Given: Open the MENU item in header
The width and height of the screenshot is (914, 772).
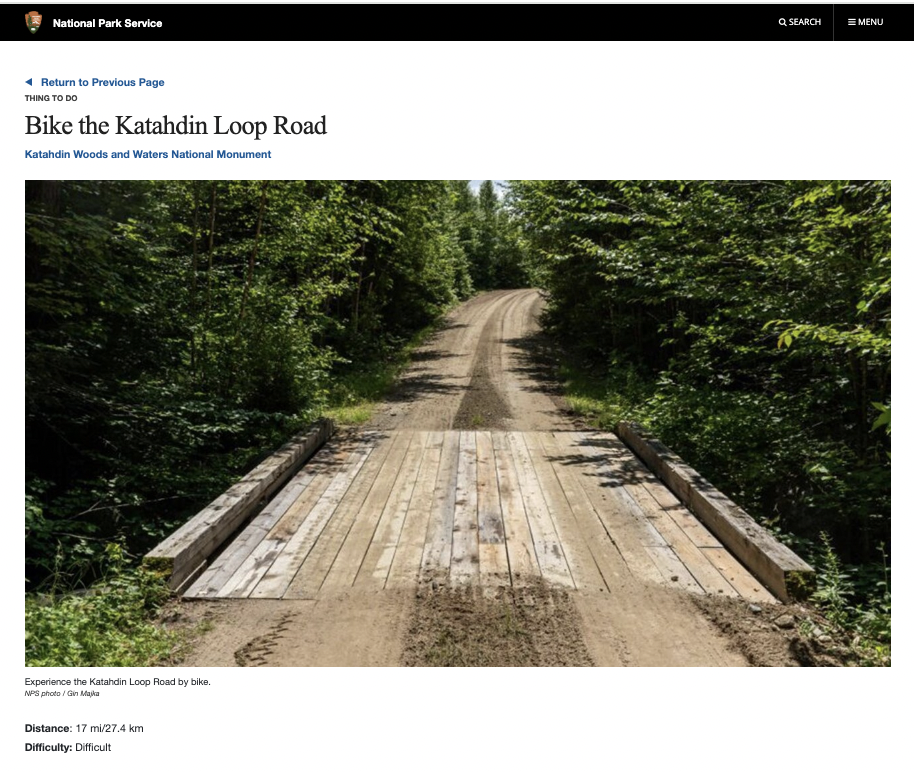Looking at the screenshot, I should click(x=870, y=22).
